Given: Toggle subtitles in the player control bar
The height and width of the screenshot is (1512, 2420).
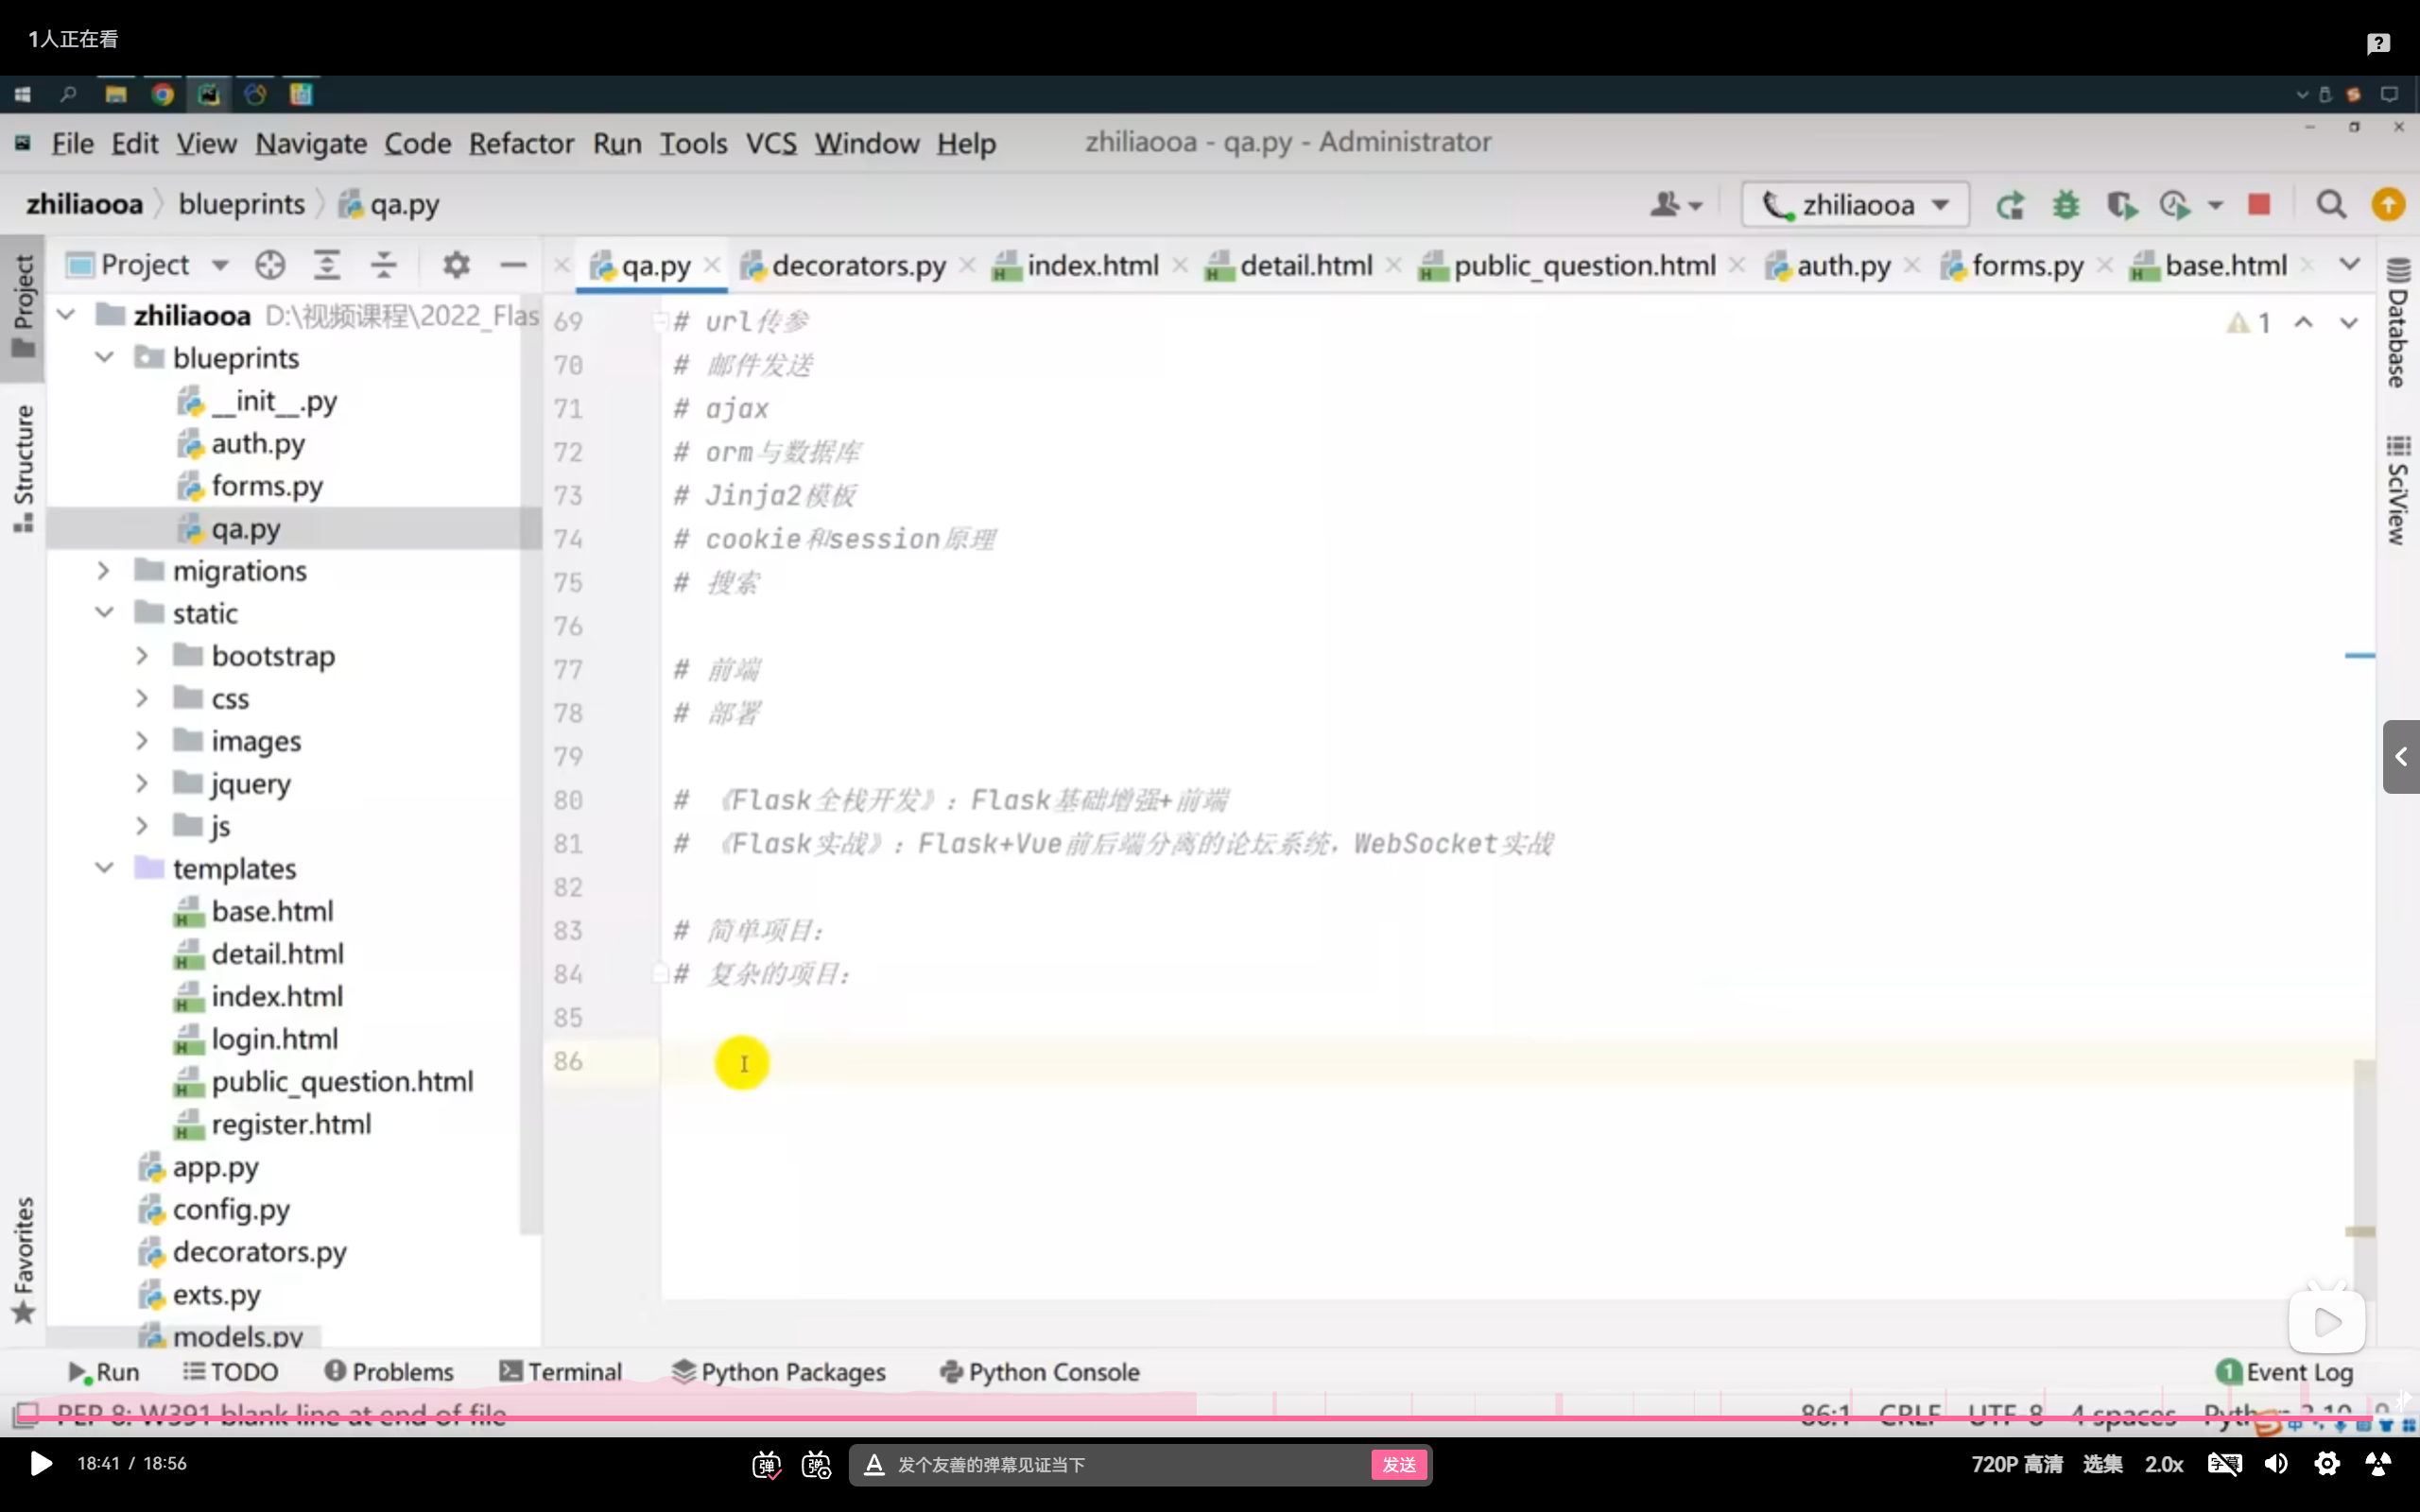Looking at the screenshot, I should click(x=2224, y=1464).
